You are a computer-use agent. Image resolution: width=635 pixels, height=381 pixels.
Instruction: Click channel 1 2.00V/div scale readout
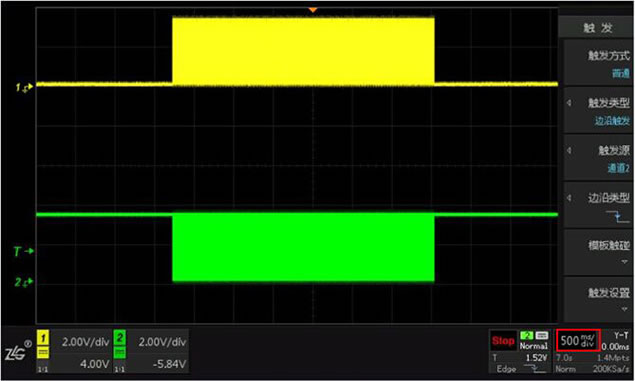point(85,342)
